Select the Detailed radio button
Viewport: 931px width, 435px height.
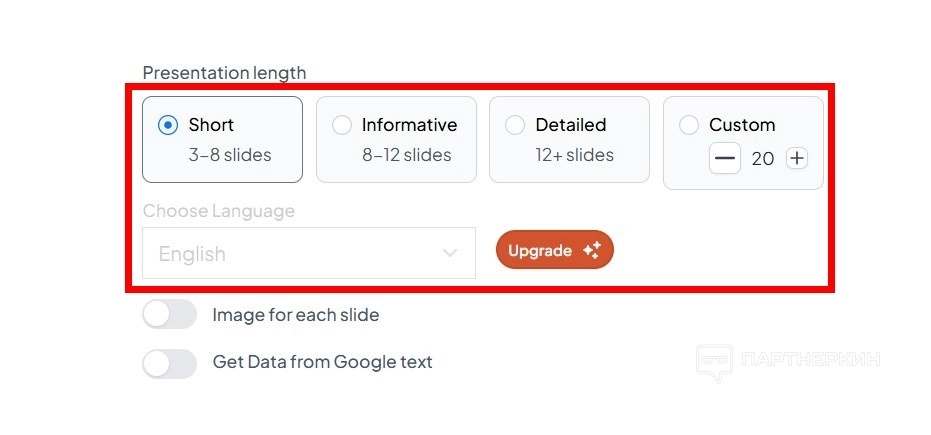pos(515,125)
